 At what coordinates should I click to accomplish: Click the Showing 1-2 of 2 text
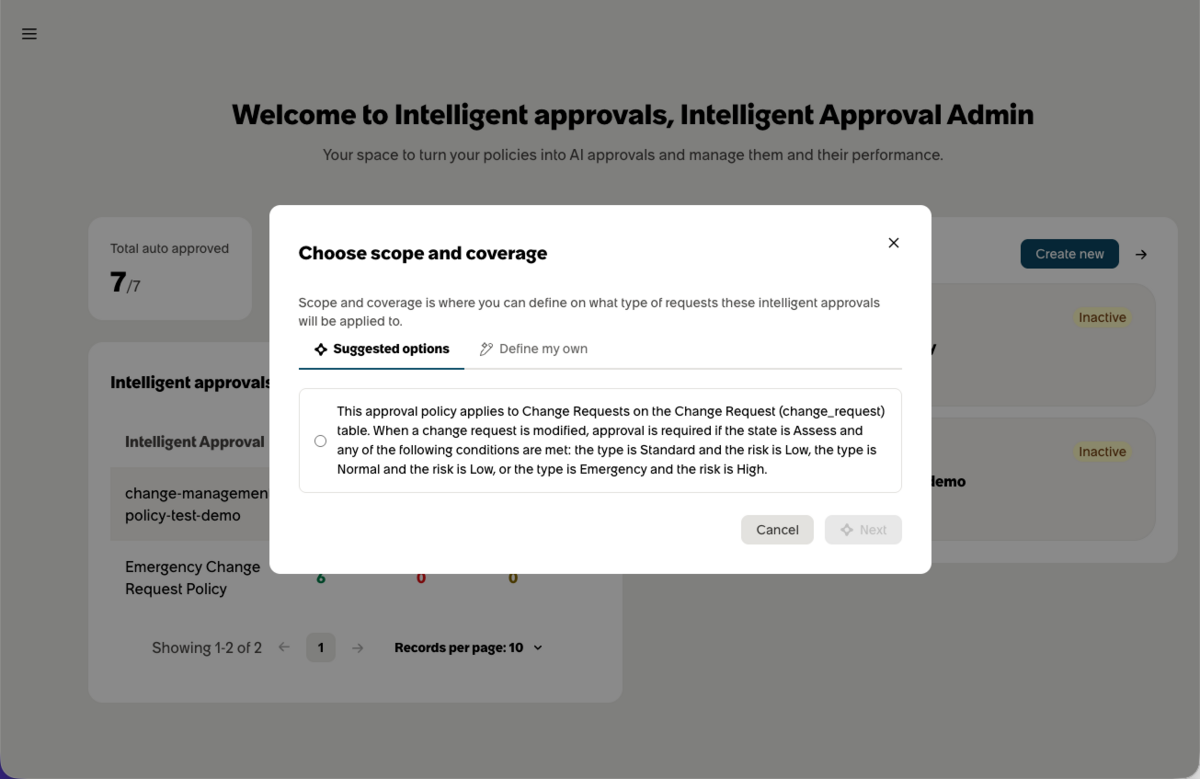point(207,648)
